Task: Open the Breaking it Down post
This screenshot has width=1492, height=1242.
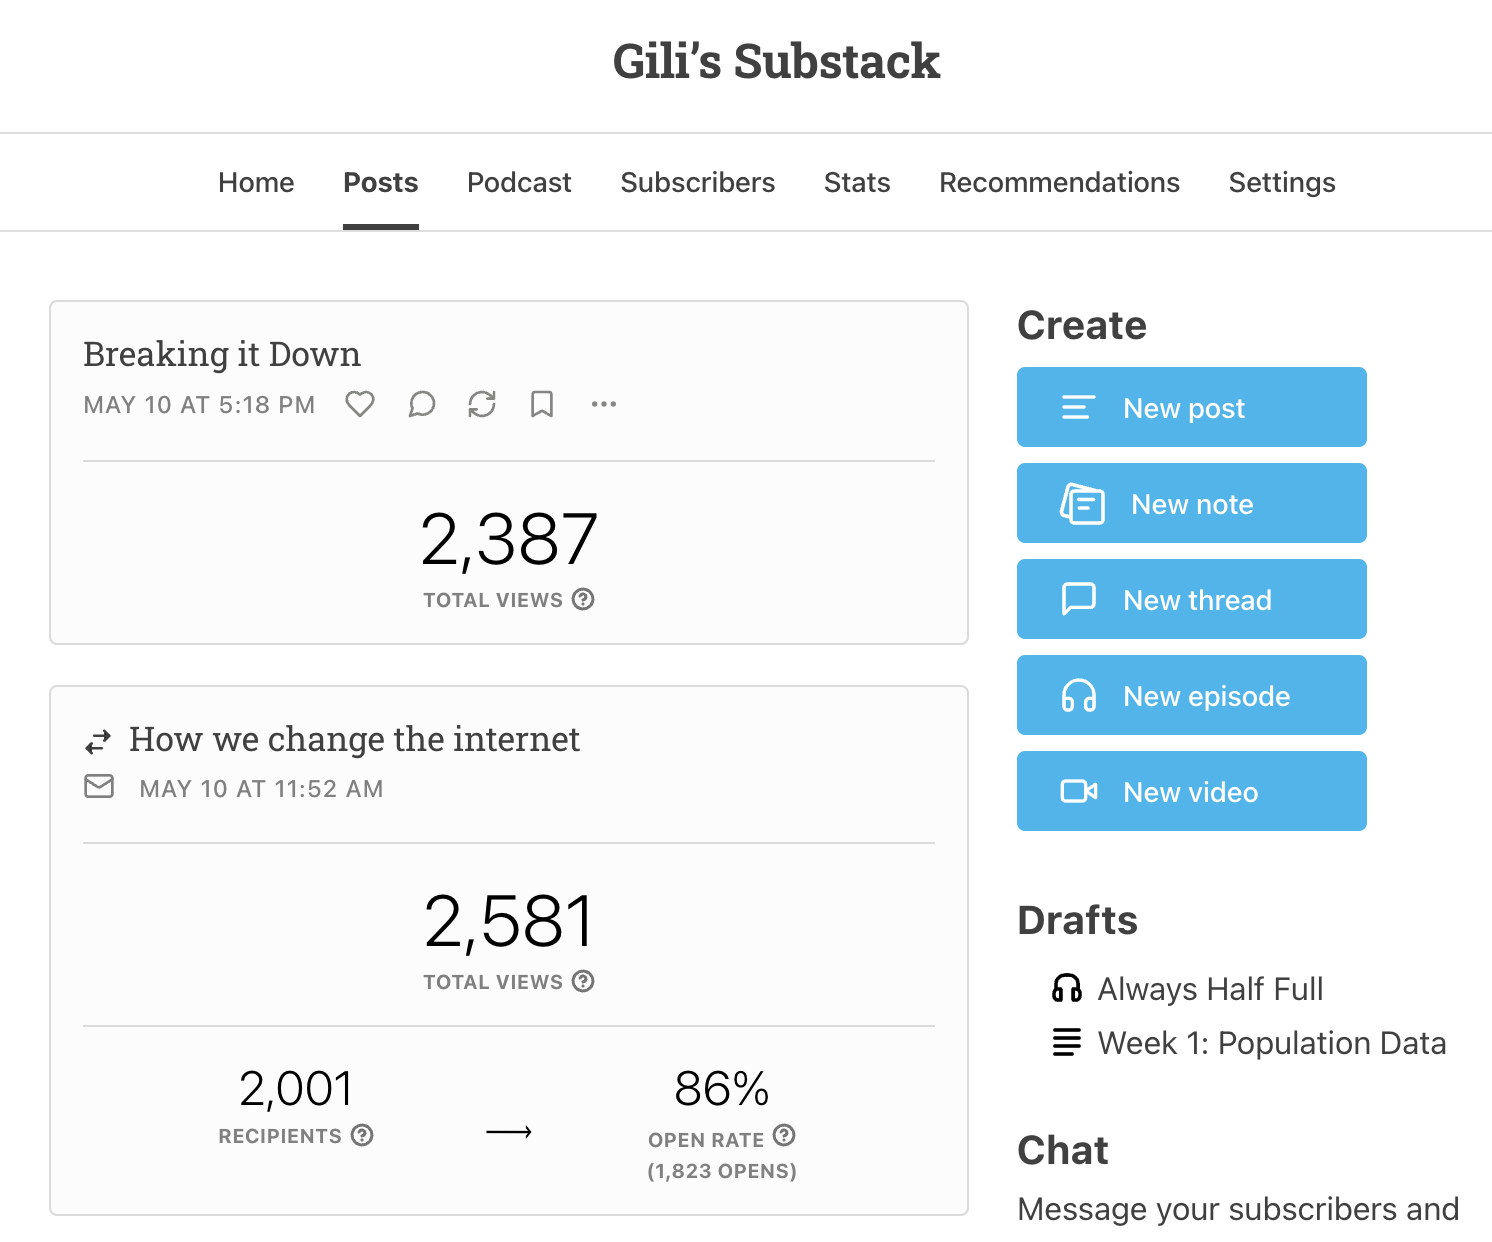Action: (x=222, y=353)
